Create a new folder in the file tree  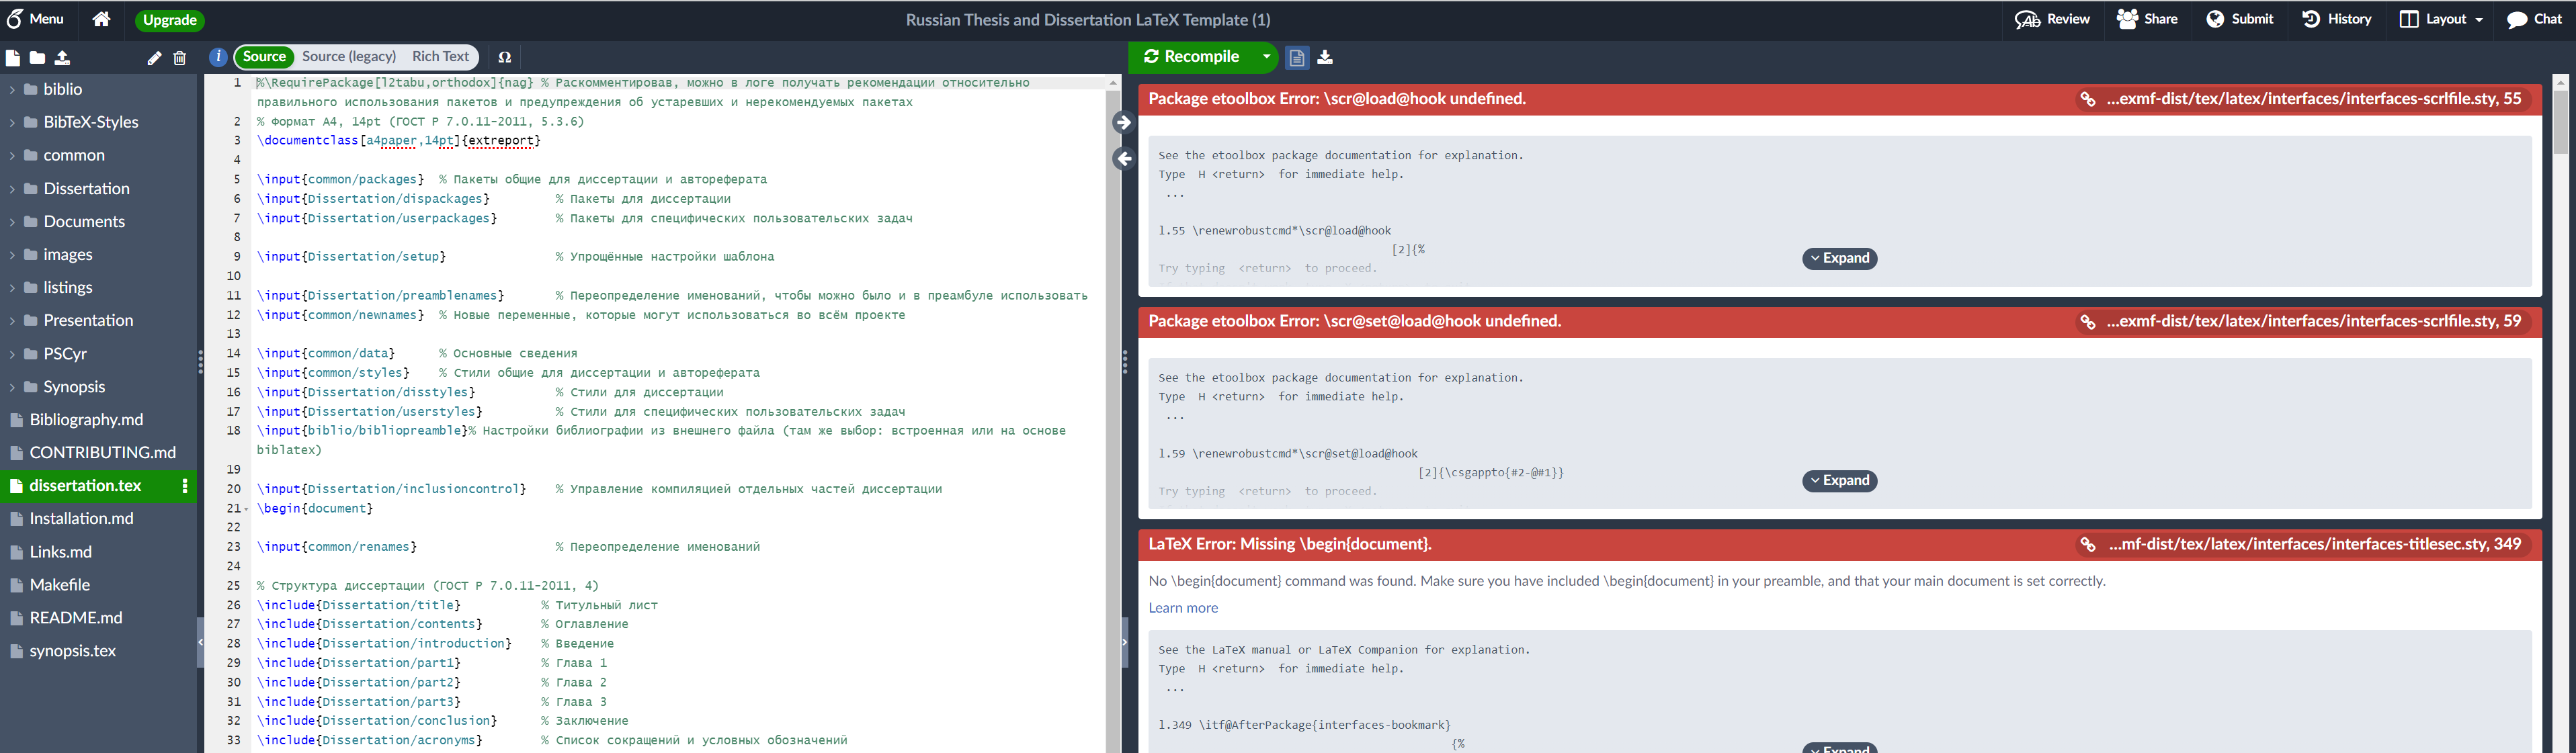37,58
